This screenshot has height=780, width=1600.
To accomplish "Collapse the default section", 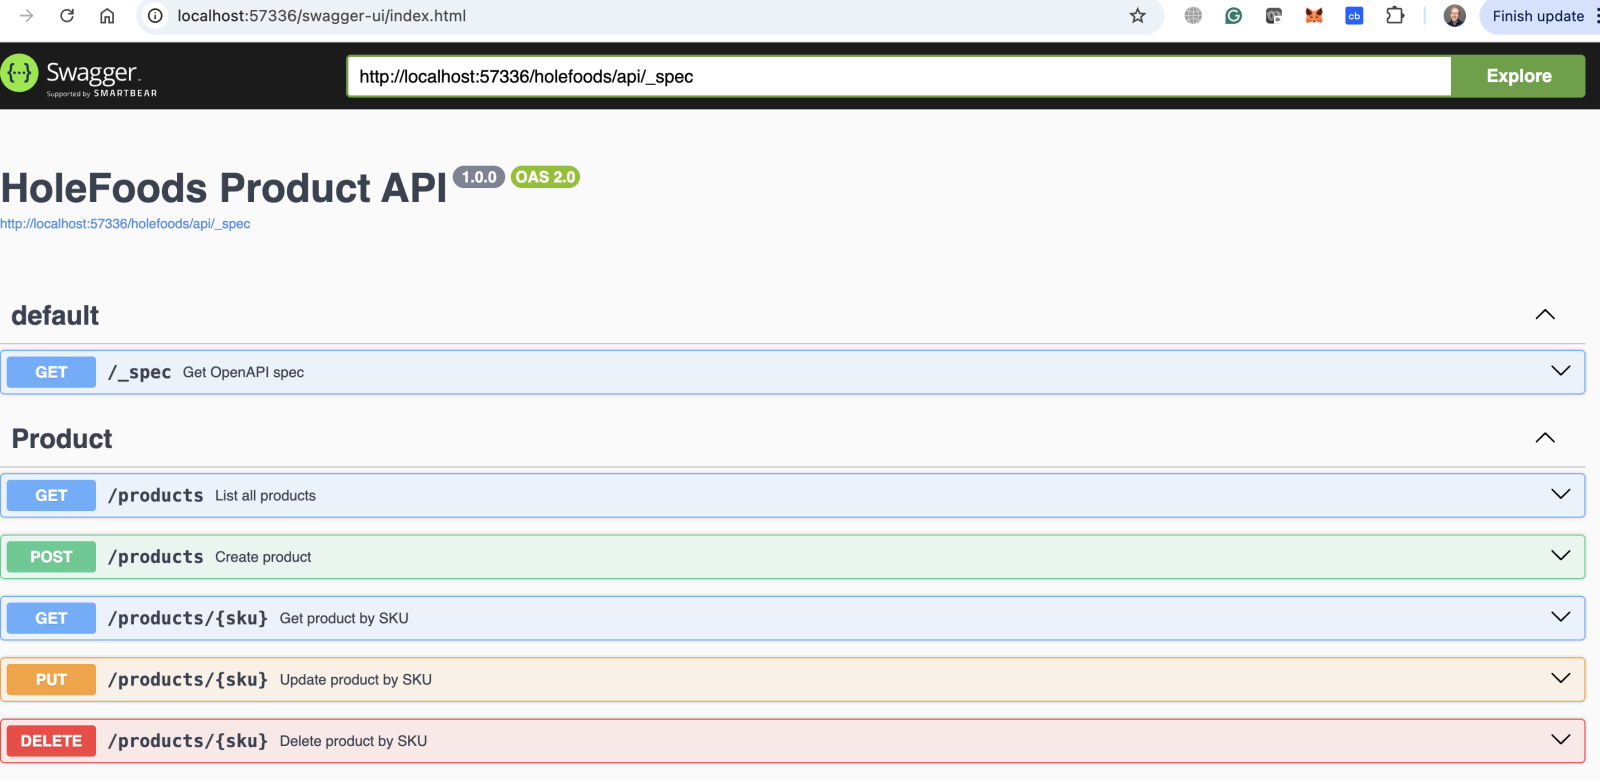I will (1544, 315).
